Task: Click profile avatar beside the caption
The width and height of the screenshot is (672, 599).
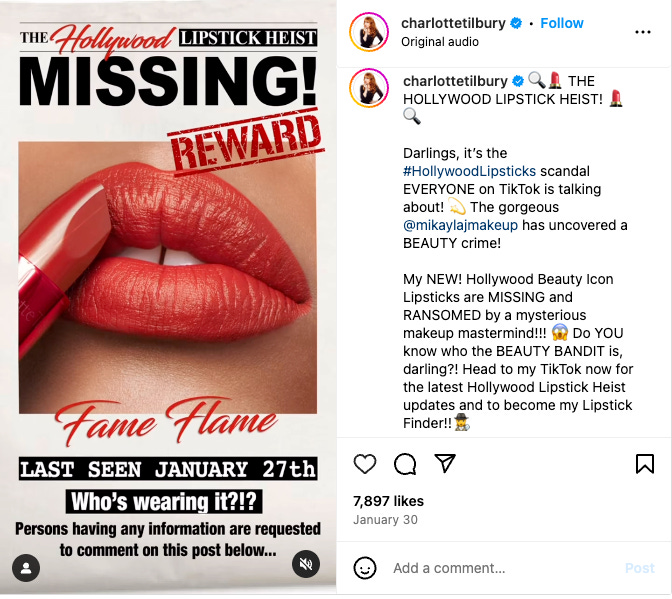Action: [369, 88]
